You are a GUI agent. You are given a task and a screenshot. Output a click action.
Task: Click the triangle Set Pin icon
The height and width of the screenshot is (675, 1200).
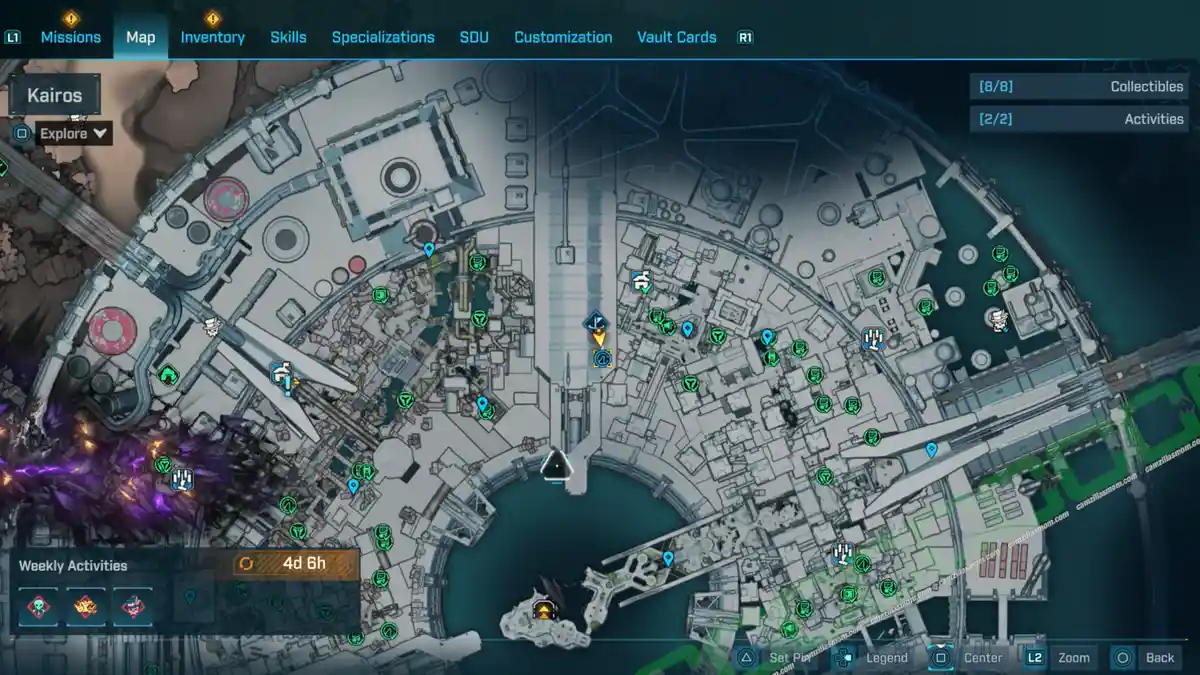[745, 657]
